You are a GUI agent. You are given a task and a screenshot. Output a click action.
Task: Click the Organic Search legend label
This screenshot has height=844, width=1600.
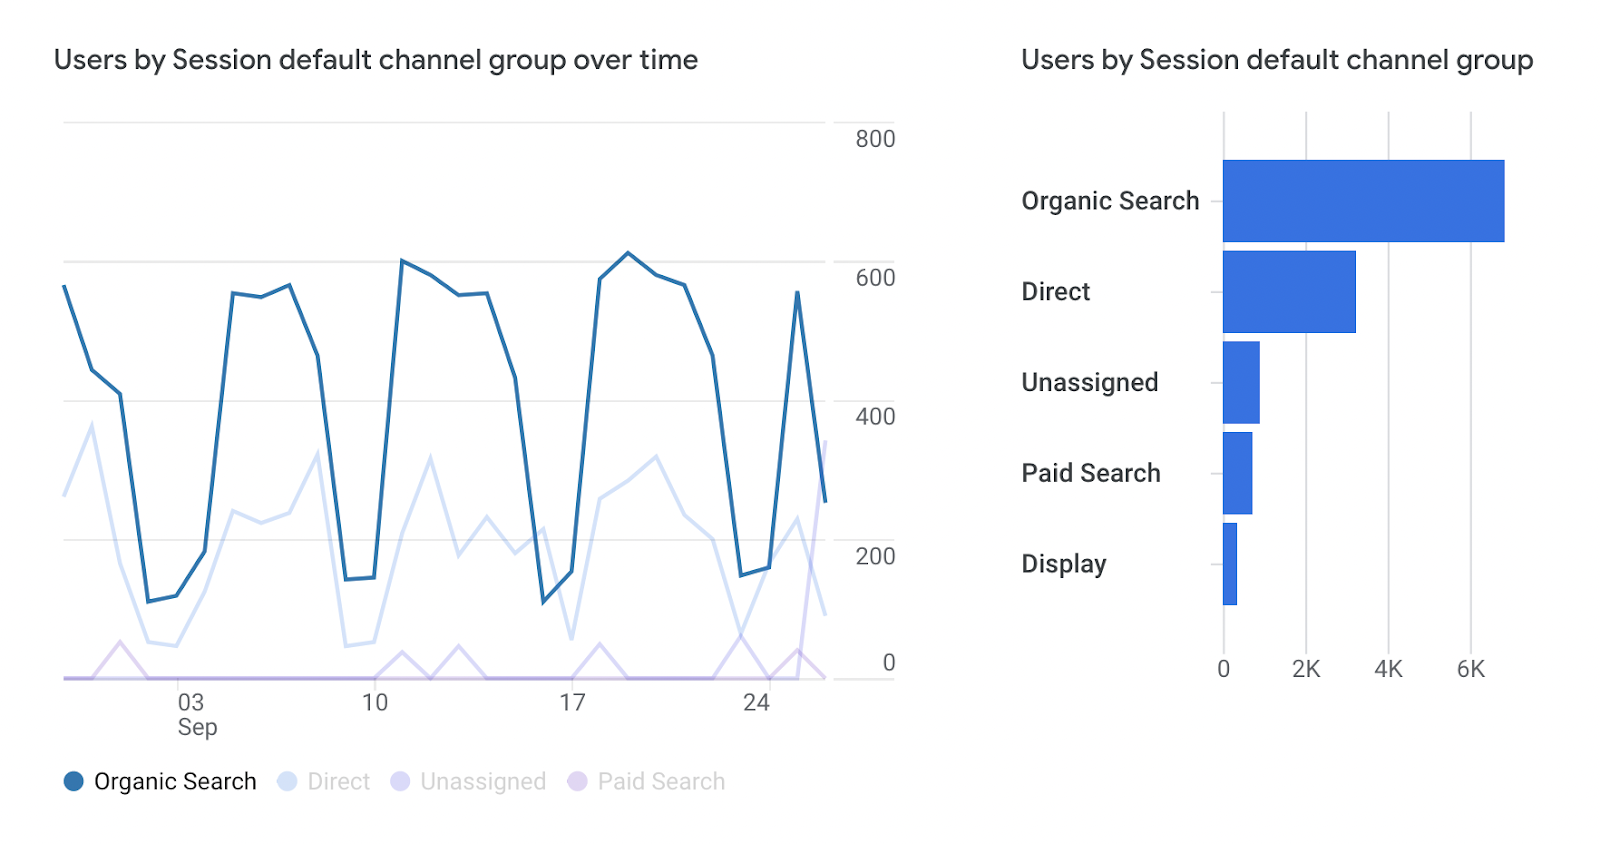pos(175,781)
